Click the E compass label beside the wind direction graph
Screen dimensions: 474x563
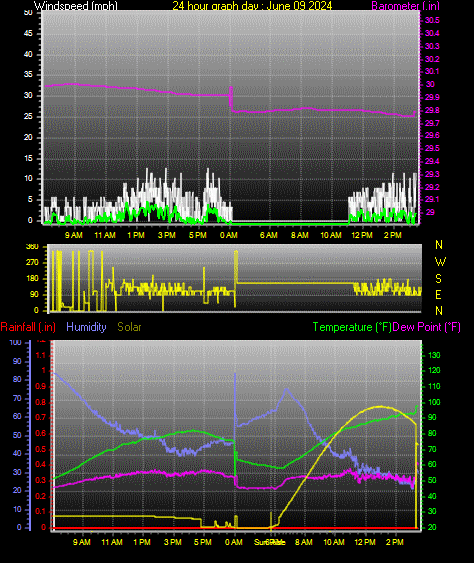point(438,295)
